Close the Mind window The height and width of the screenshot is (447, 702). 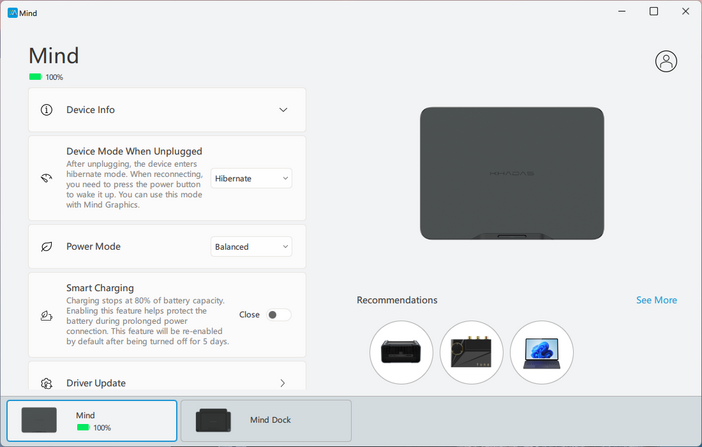pyautogui.click(x=685, y=11)
